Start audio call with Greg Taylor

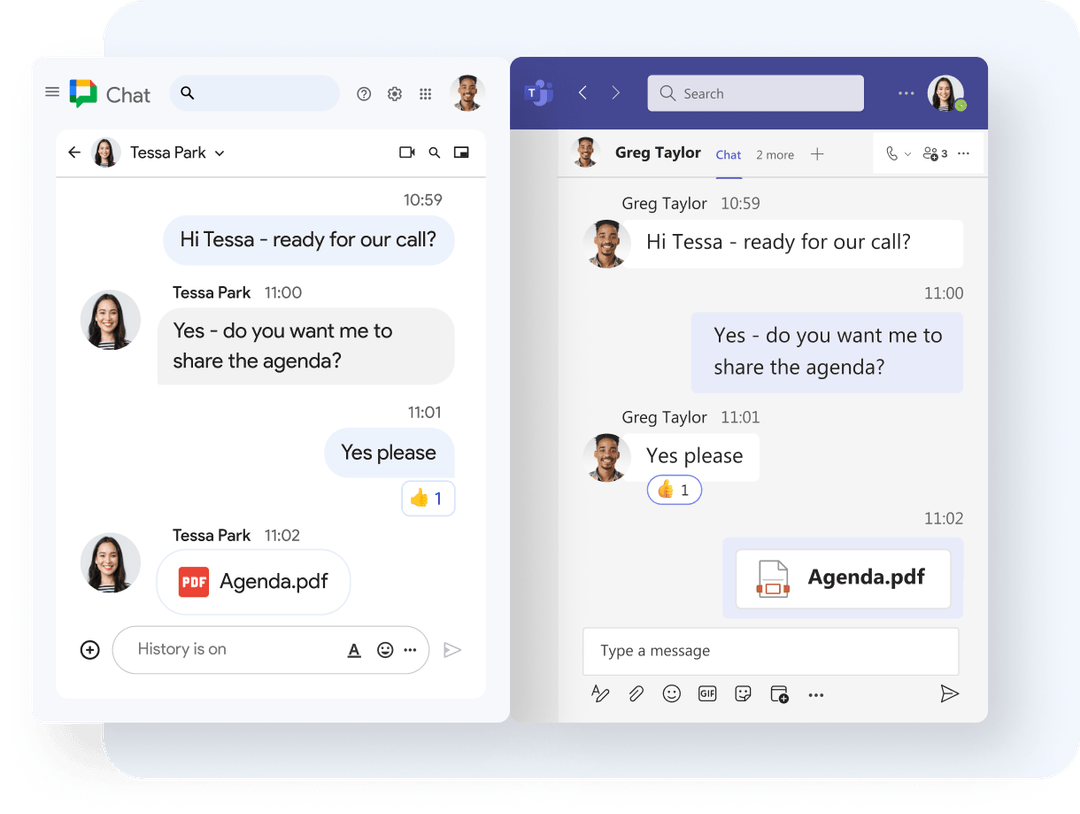[892, 154]
